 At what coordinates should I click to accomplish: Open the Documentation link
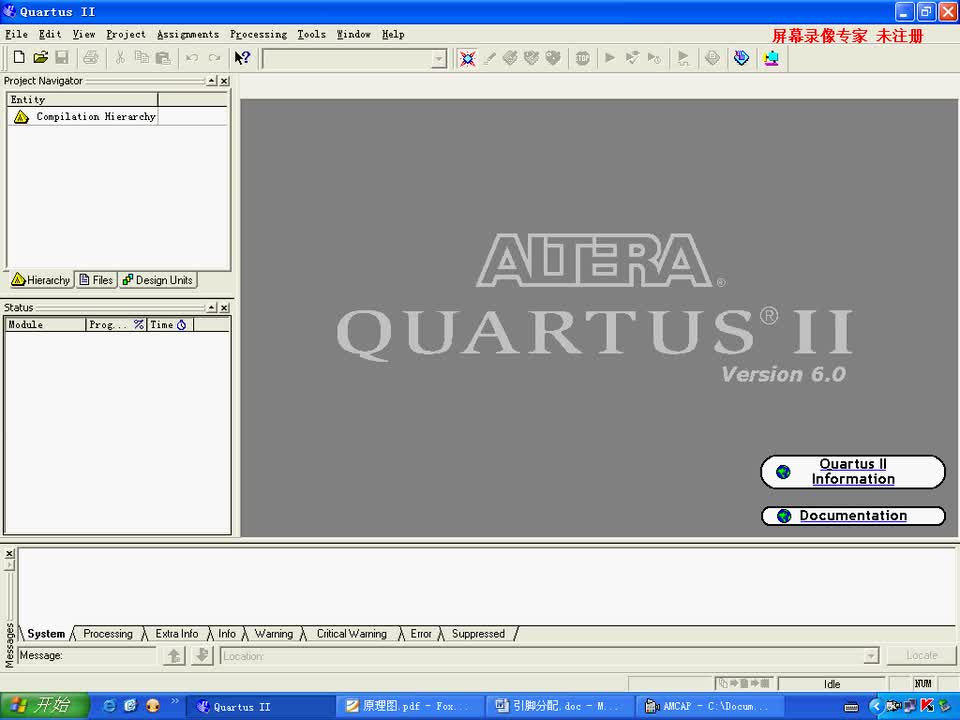coord(853,516)
